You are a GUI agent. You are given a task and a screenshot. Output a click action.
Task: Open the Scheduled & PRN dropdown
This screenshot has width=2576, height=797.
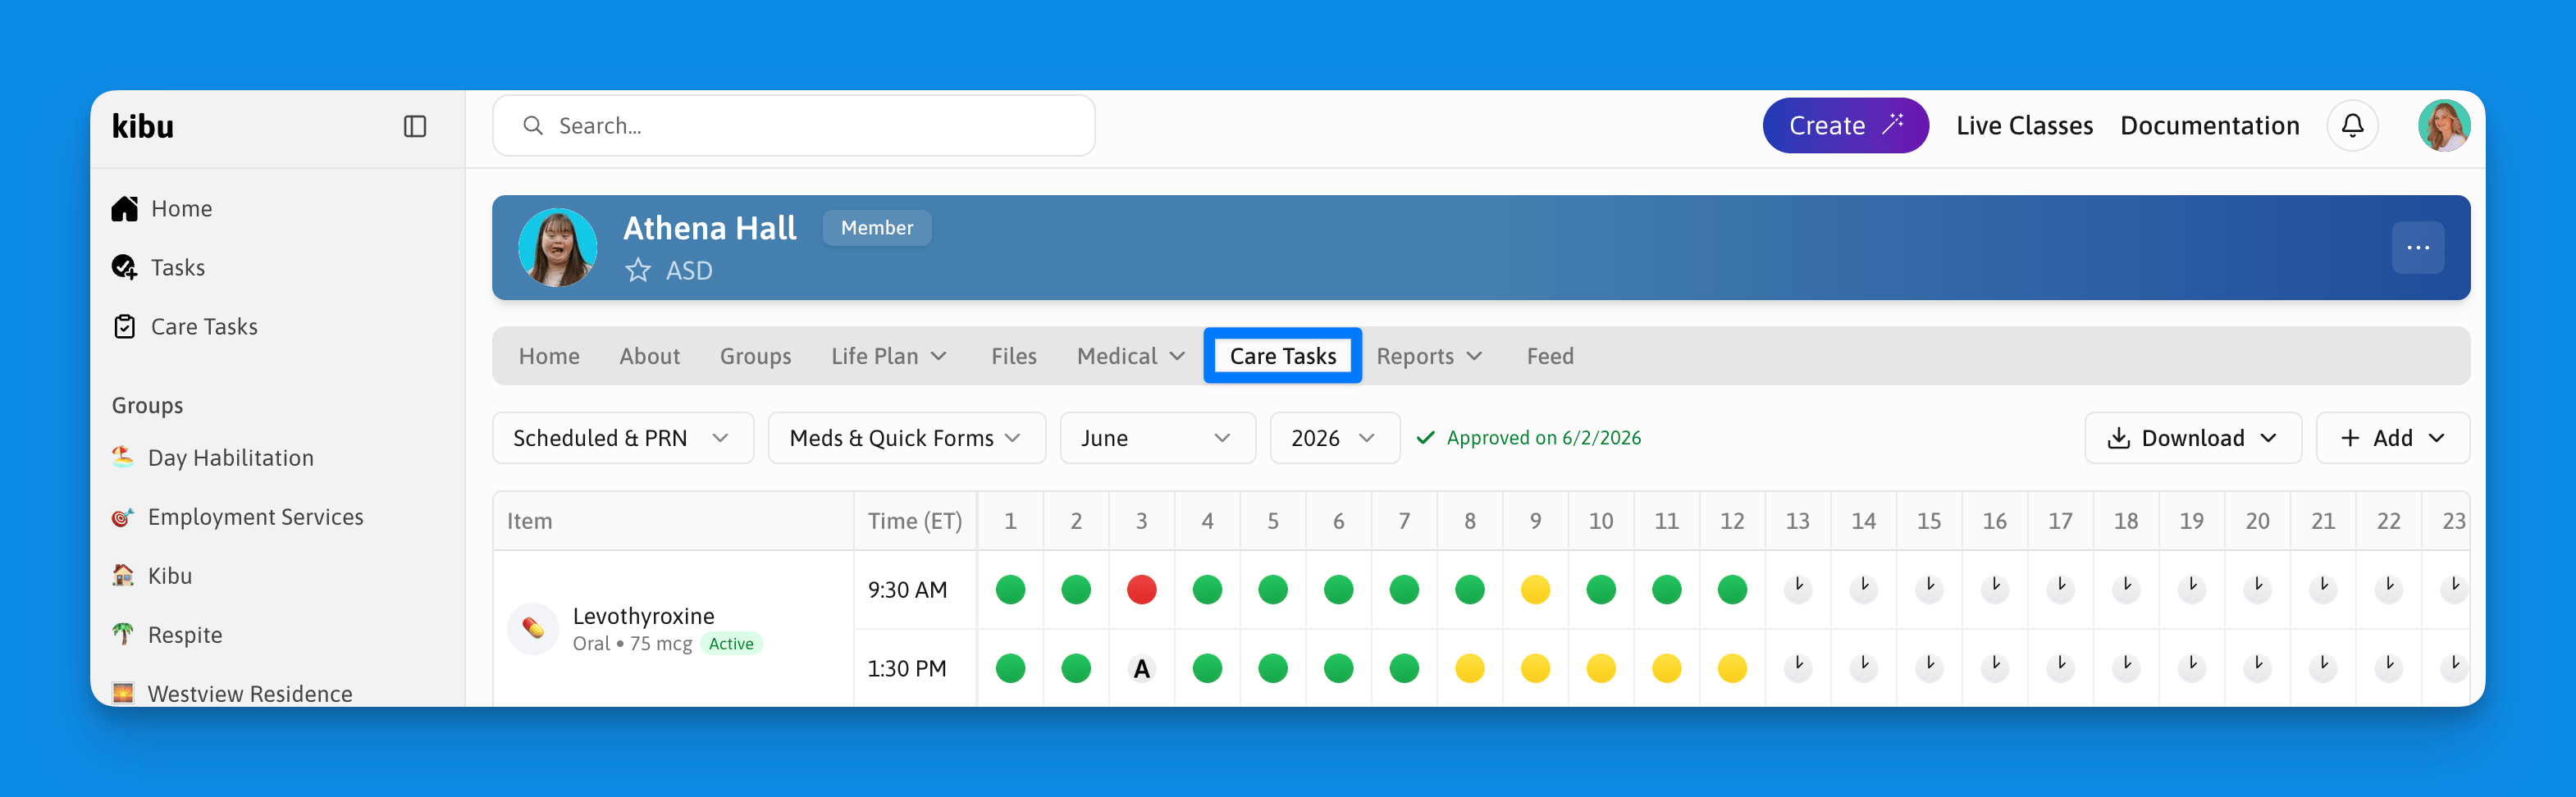point(623,438)
